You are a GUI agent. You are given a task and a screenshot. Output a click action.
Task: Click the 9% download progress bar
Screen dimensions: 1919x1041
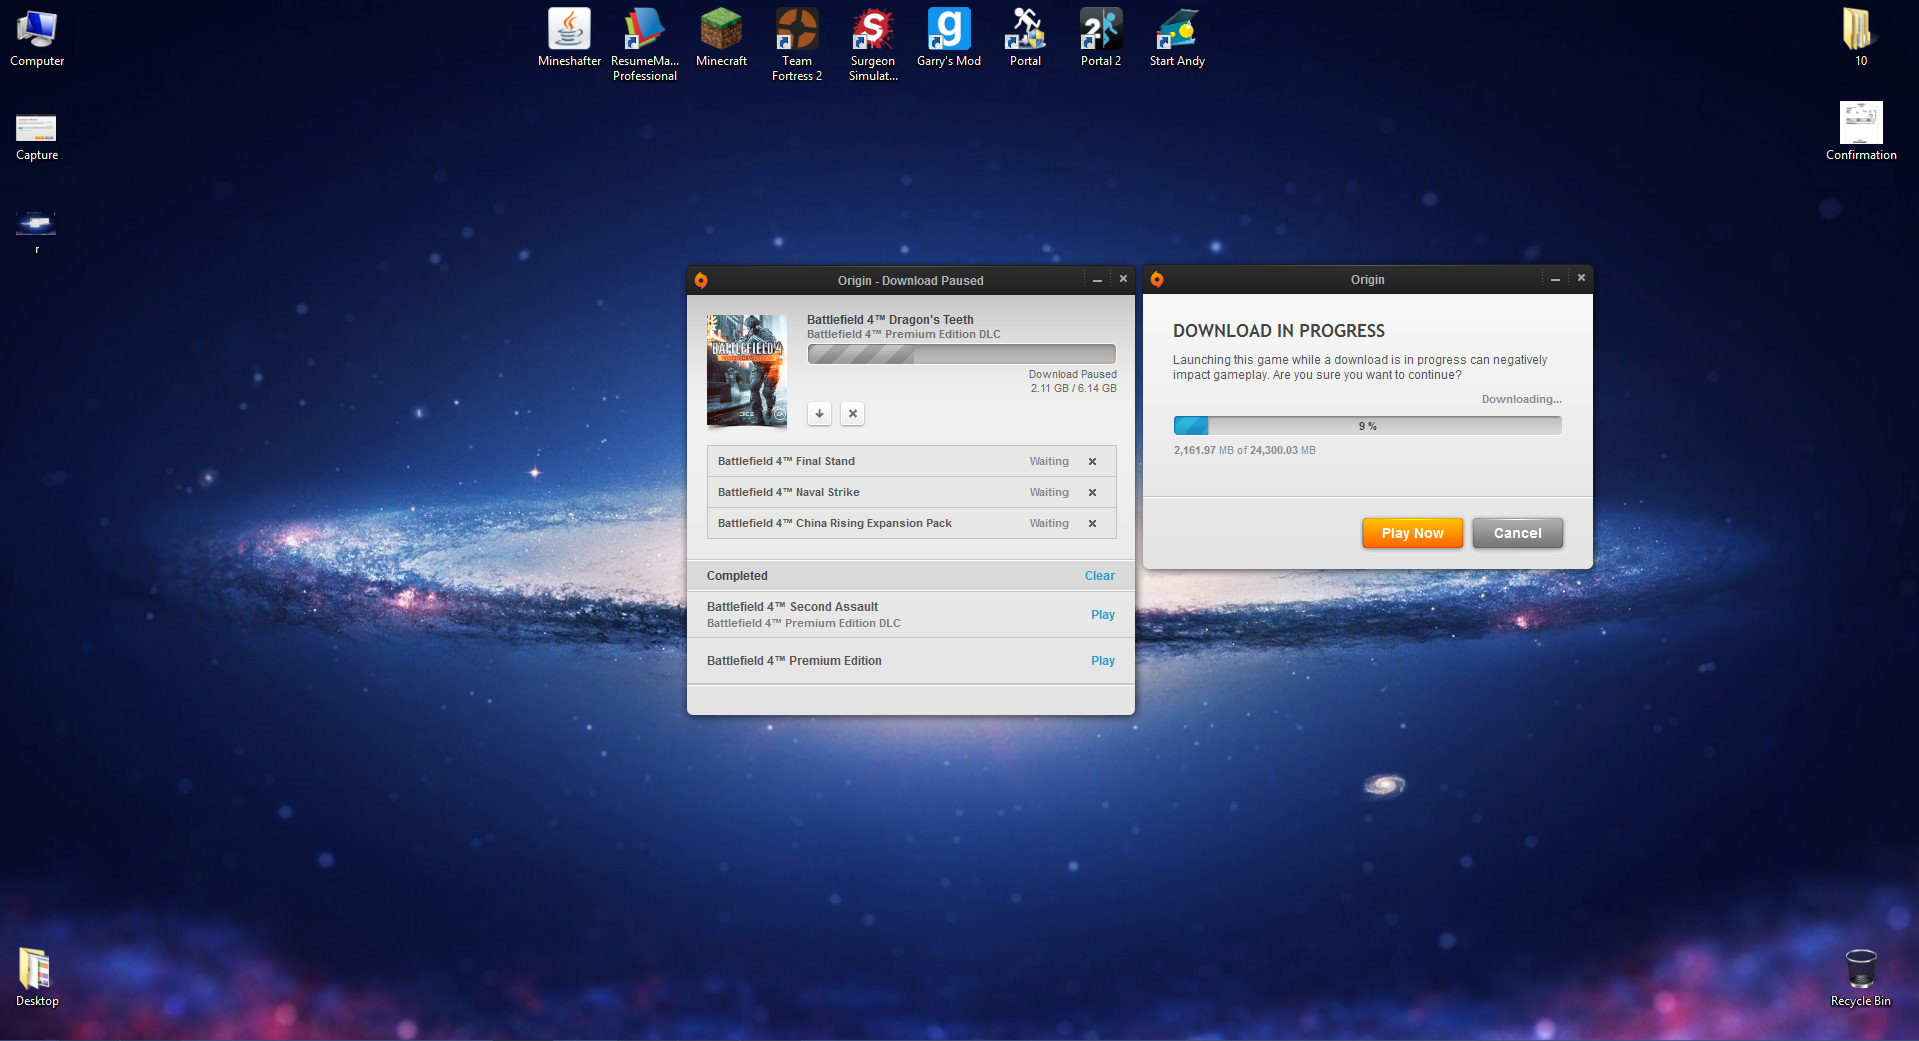coord(1367,426)
